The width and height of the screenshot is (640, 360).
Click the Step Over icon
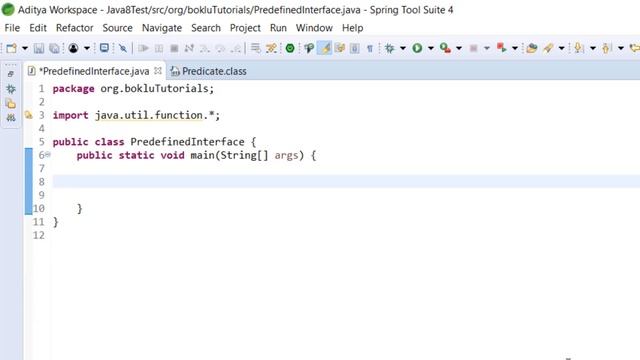220,48
